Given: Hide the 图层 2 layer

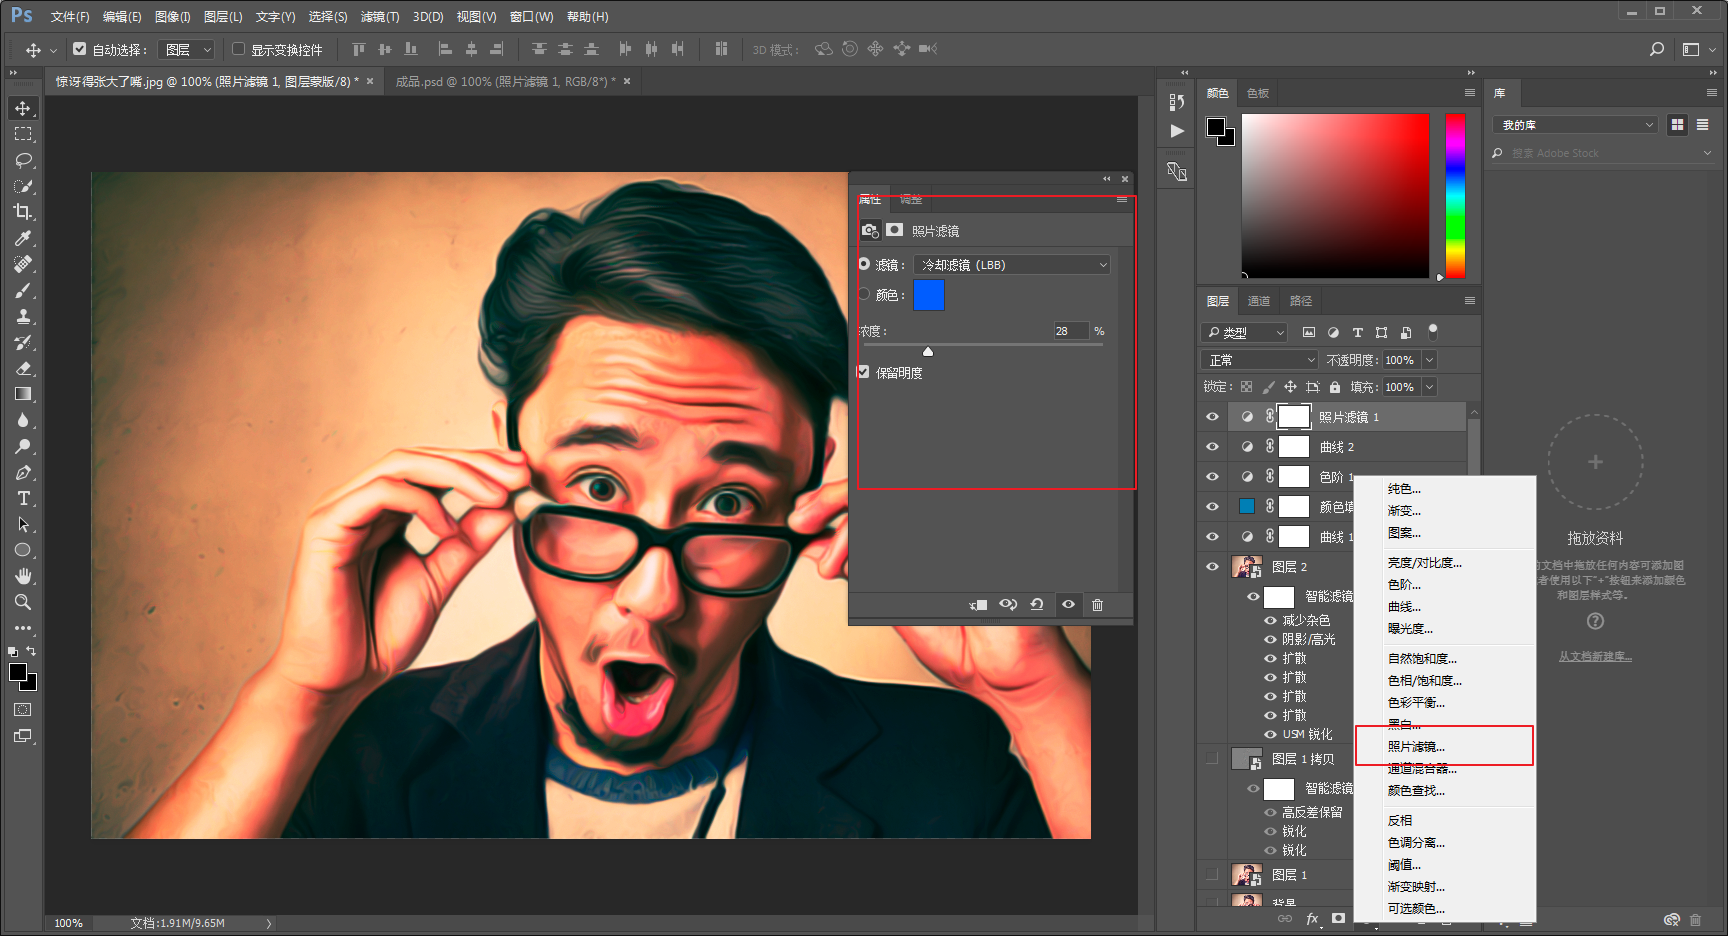Looking at the screenshot, I should (1212, 567).
